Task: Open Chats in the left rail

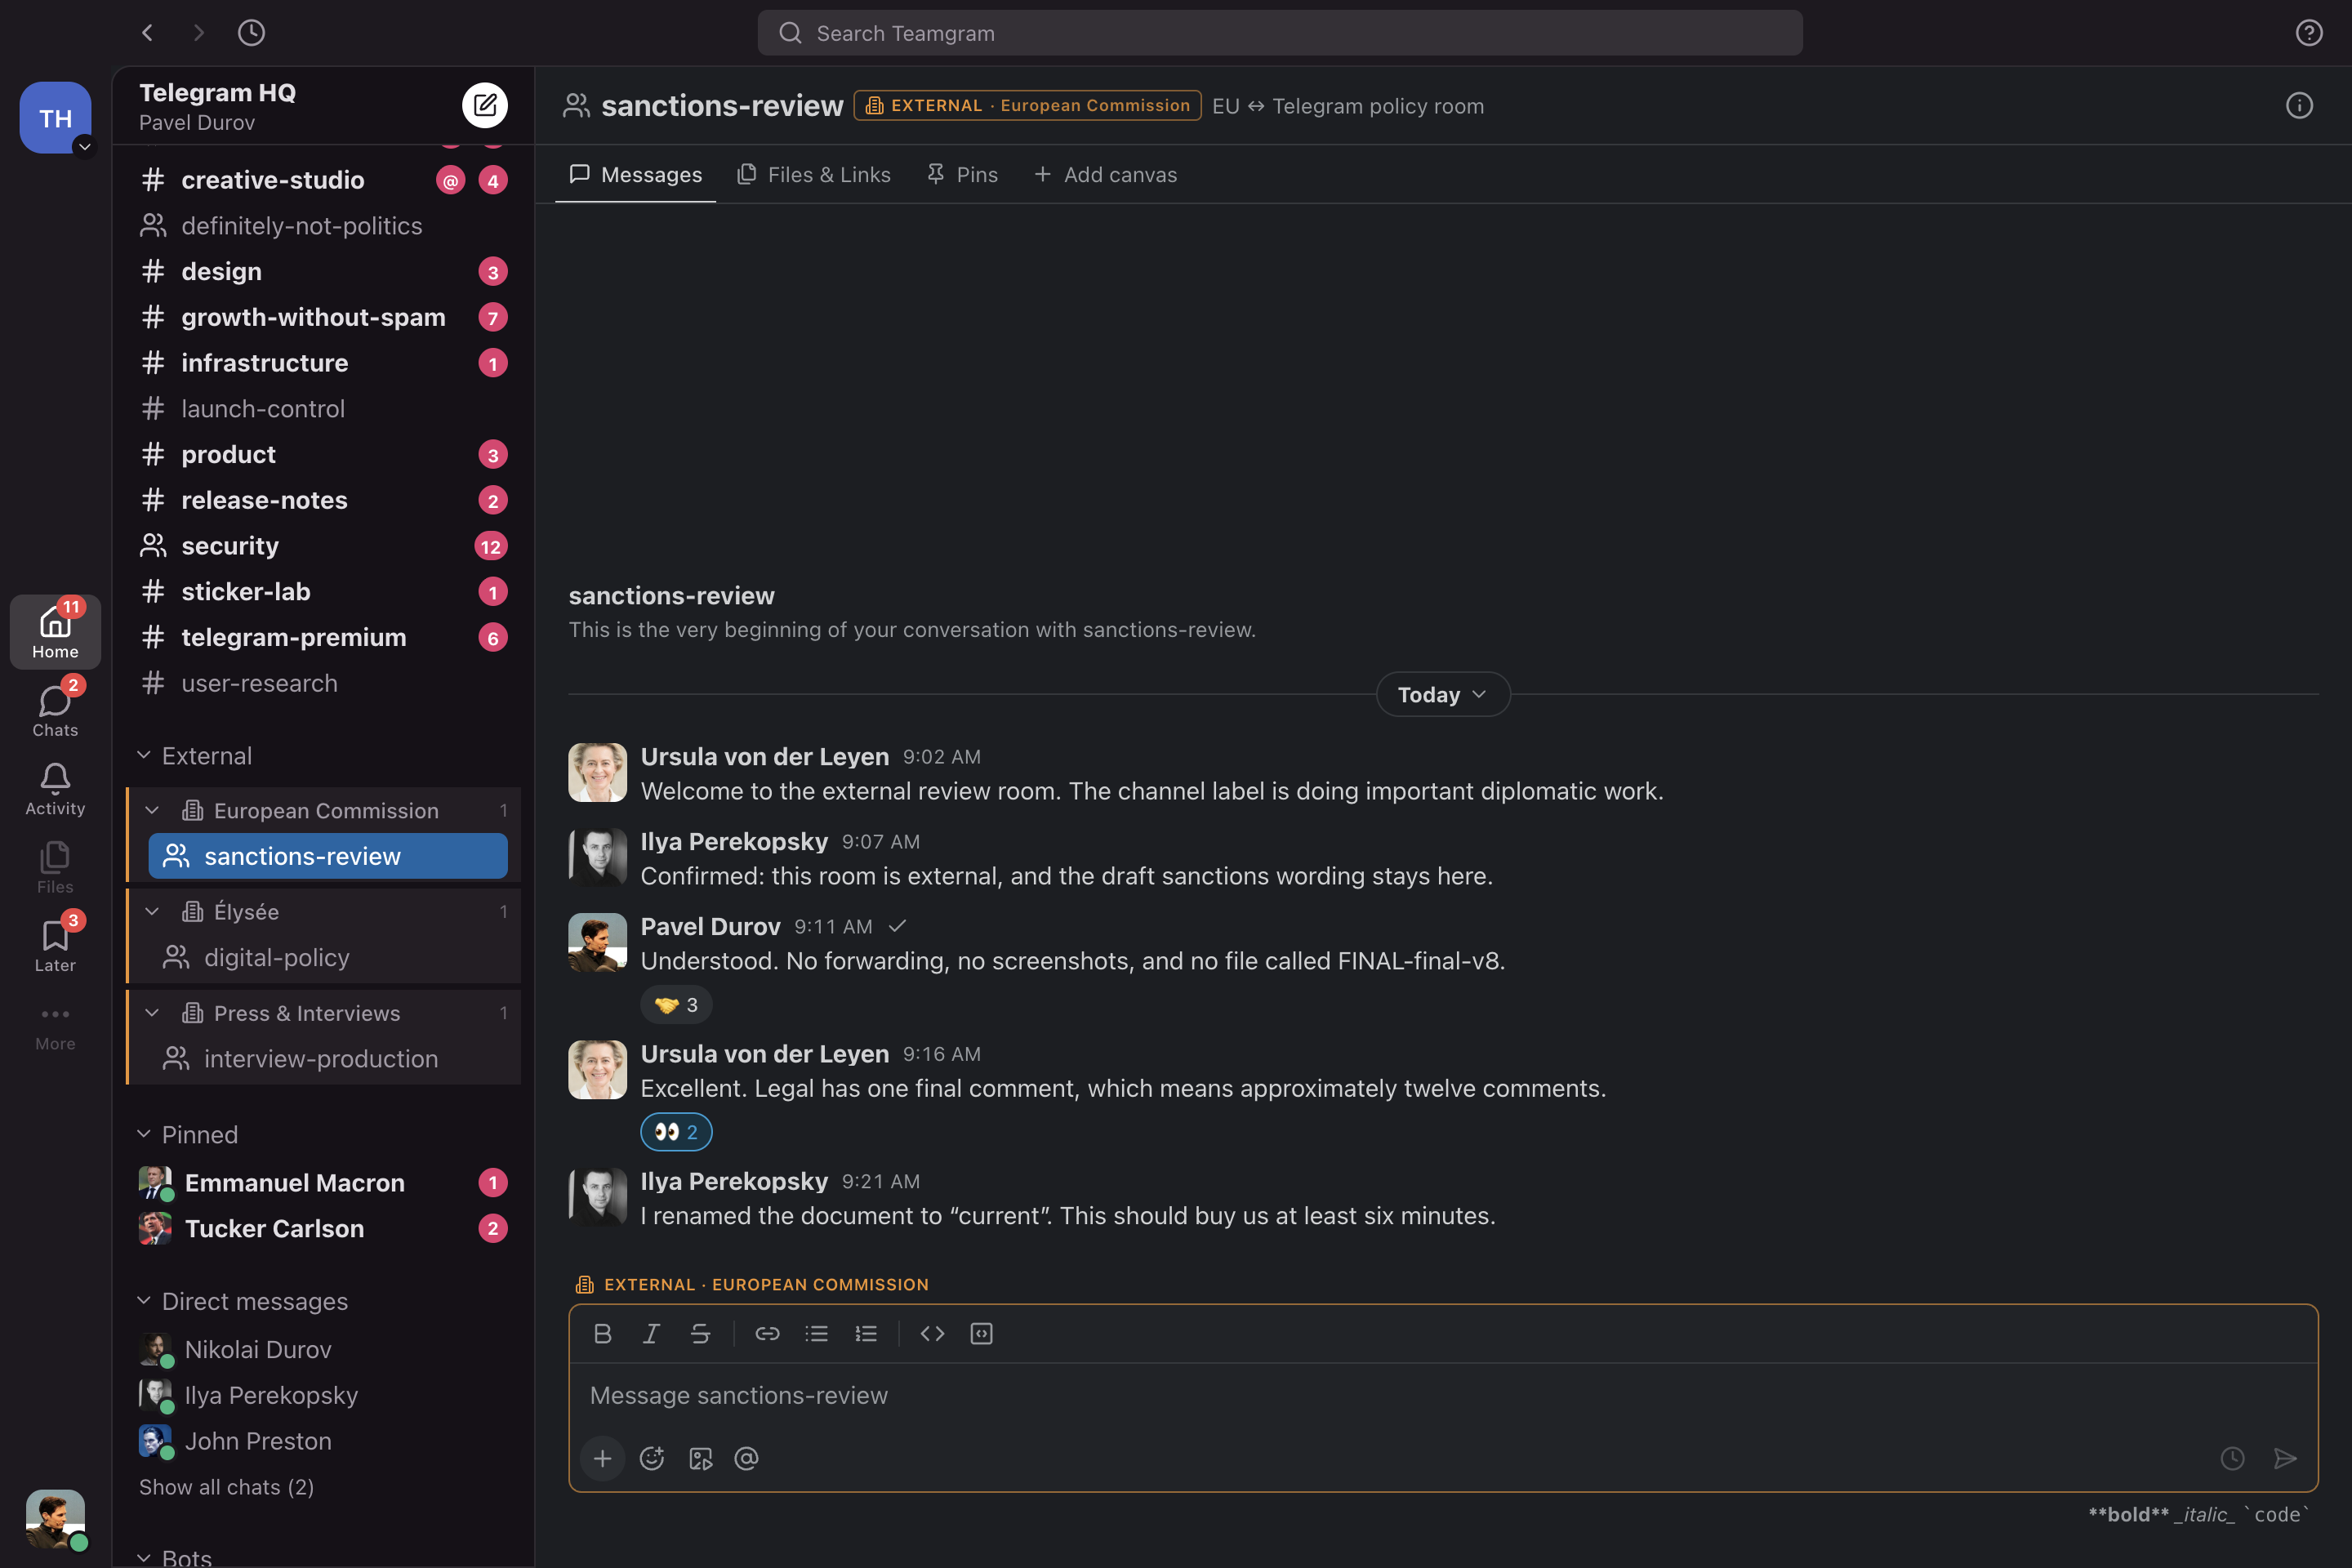Action: (55, 711)
